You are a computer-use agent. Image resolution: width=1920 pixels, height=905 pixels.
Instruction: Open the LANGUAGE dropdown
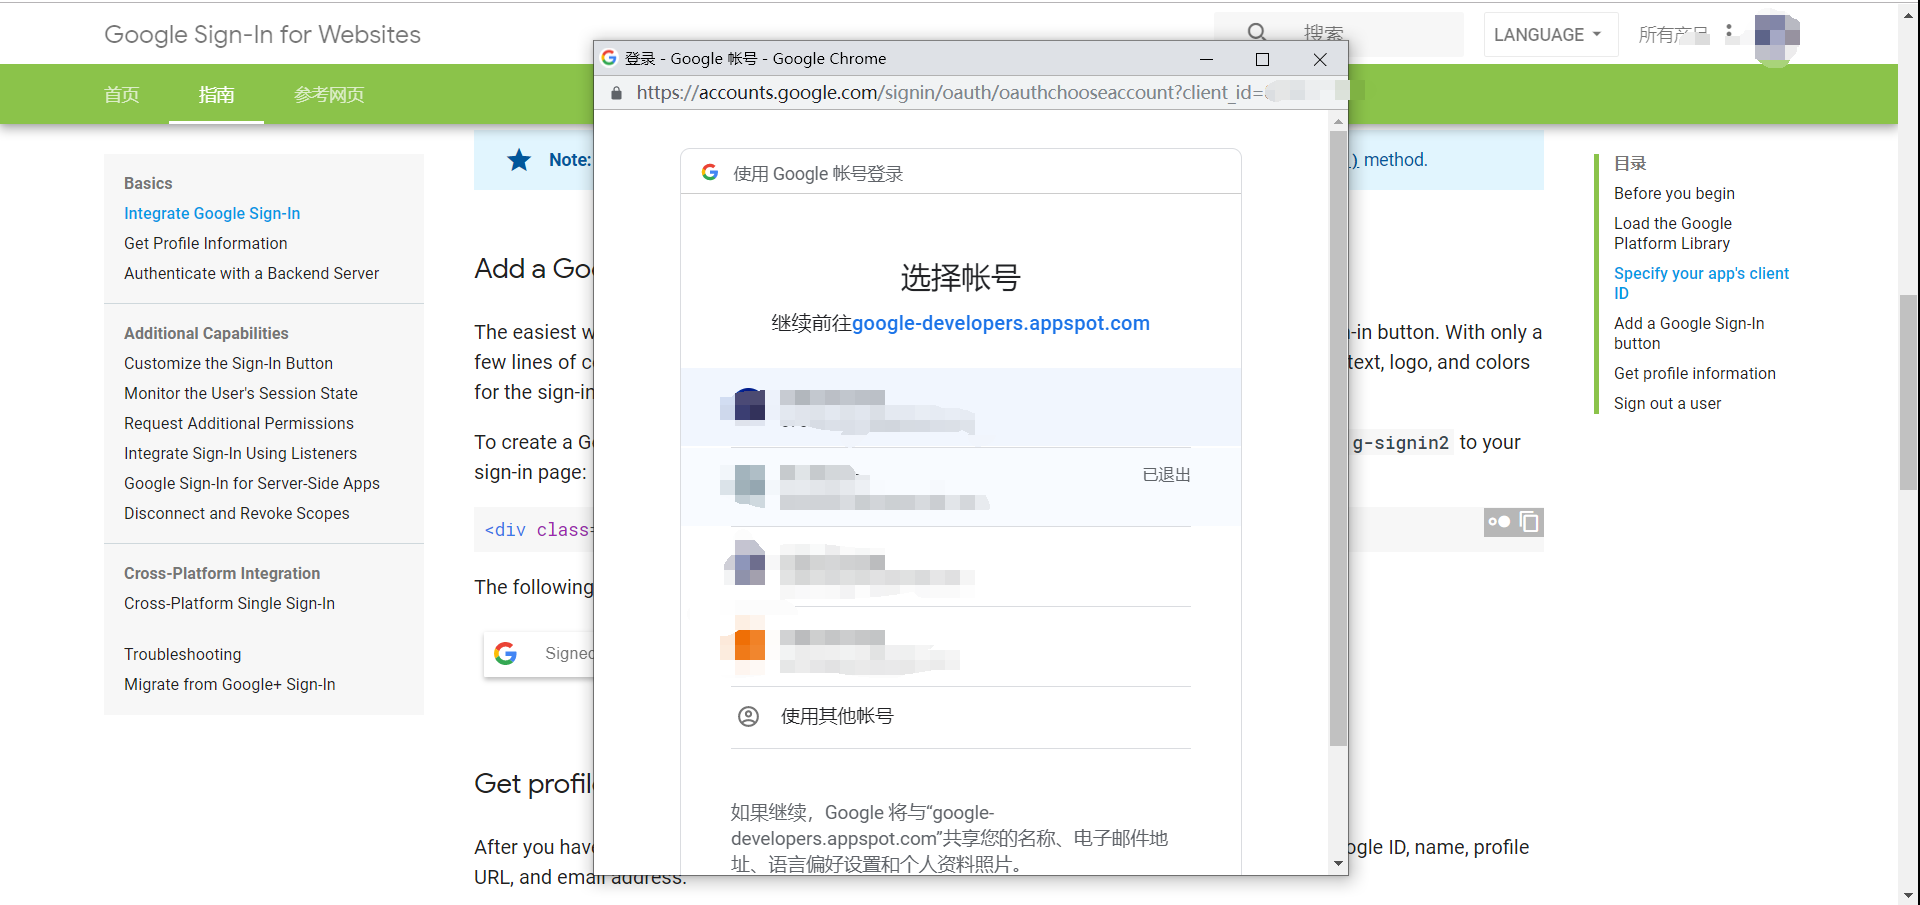[1549, 34]
